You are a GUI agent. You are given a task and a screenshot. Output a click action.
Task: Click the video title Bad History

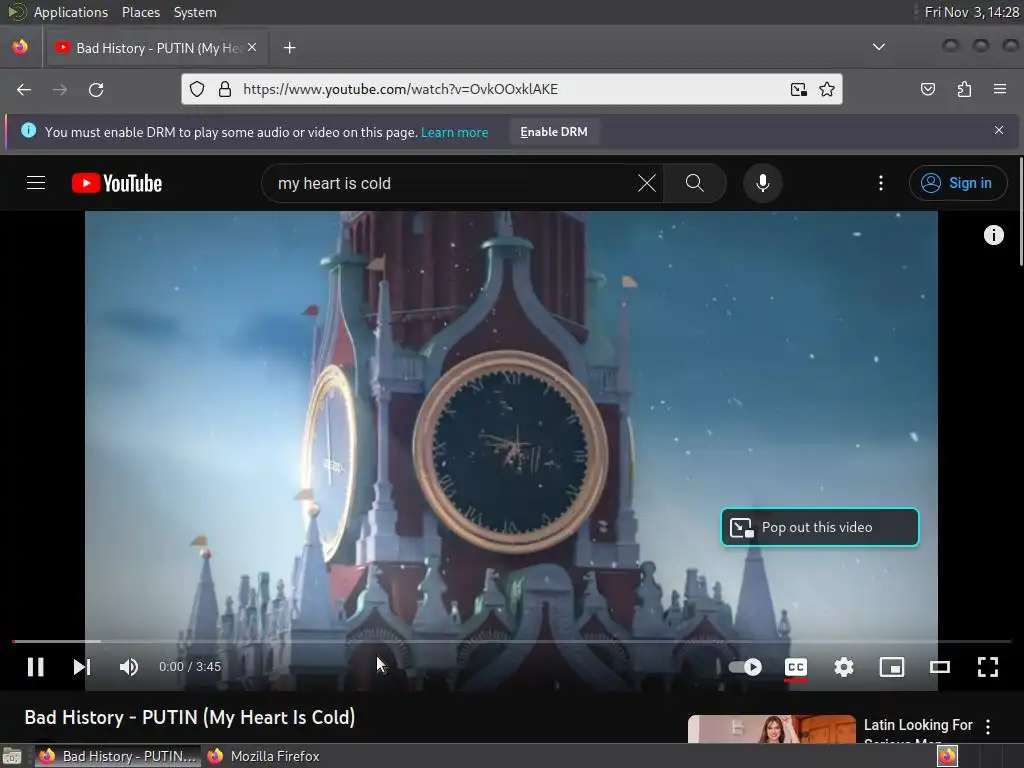point(189,717)
